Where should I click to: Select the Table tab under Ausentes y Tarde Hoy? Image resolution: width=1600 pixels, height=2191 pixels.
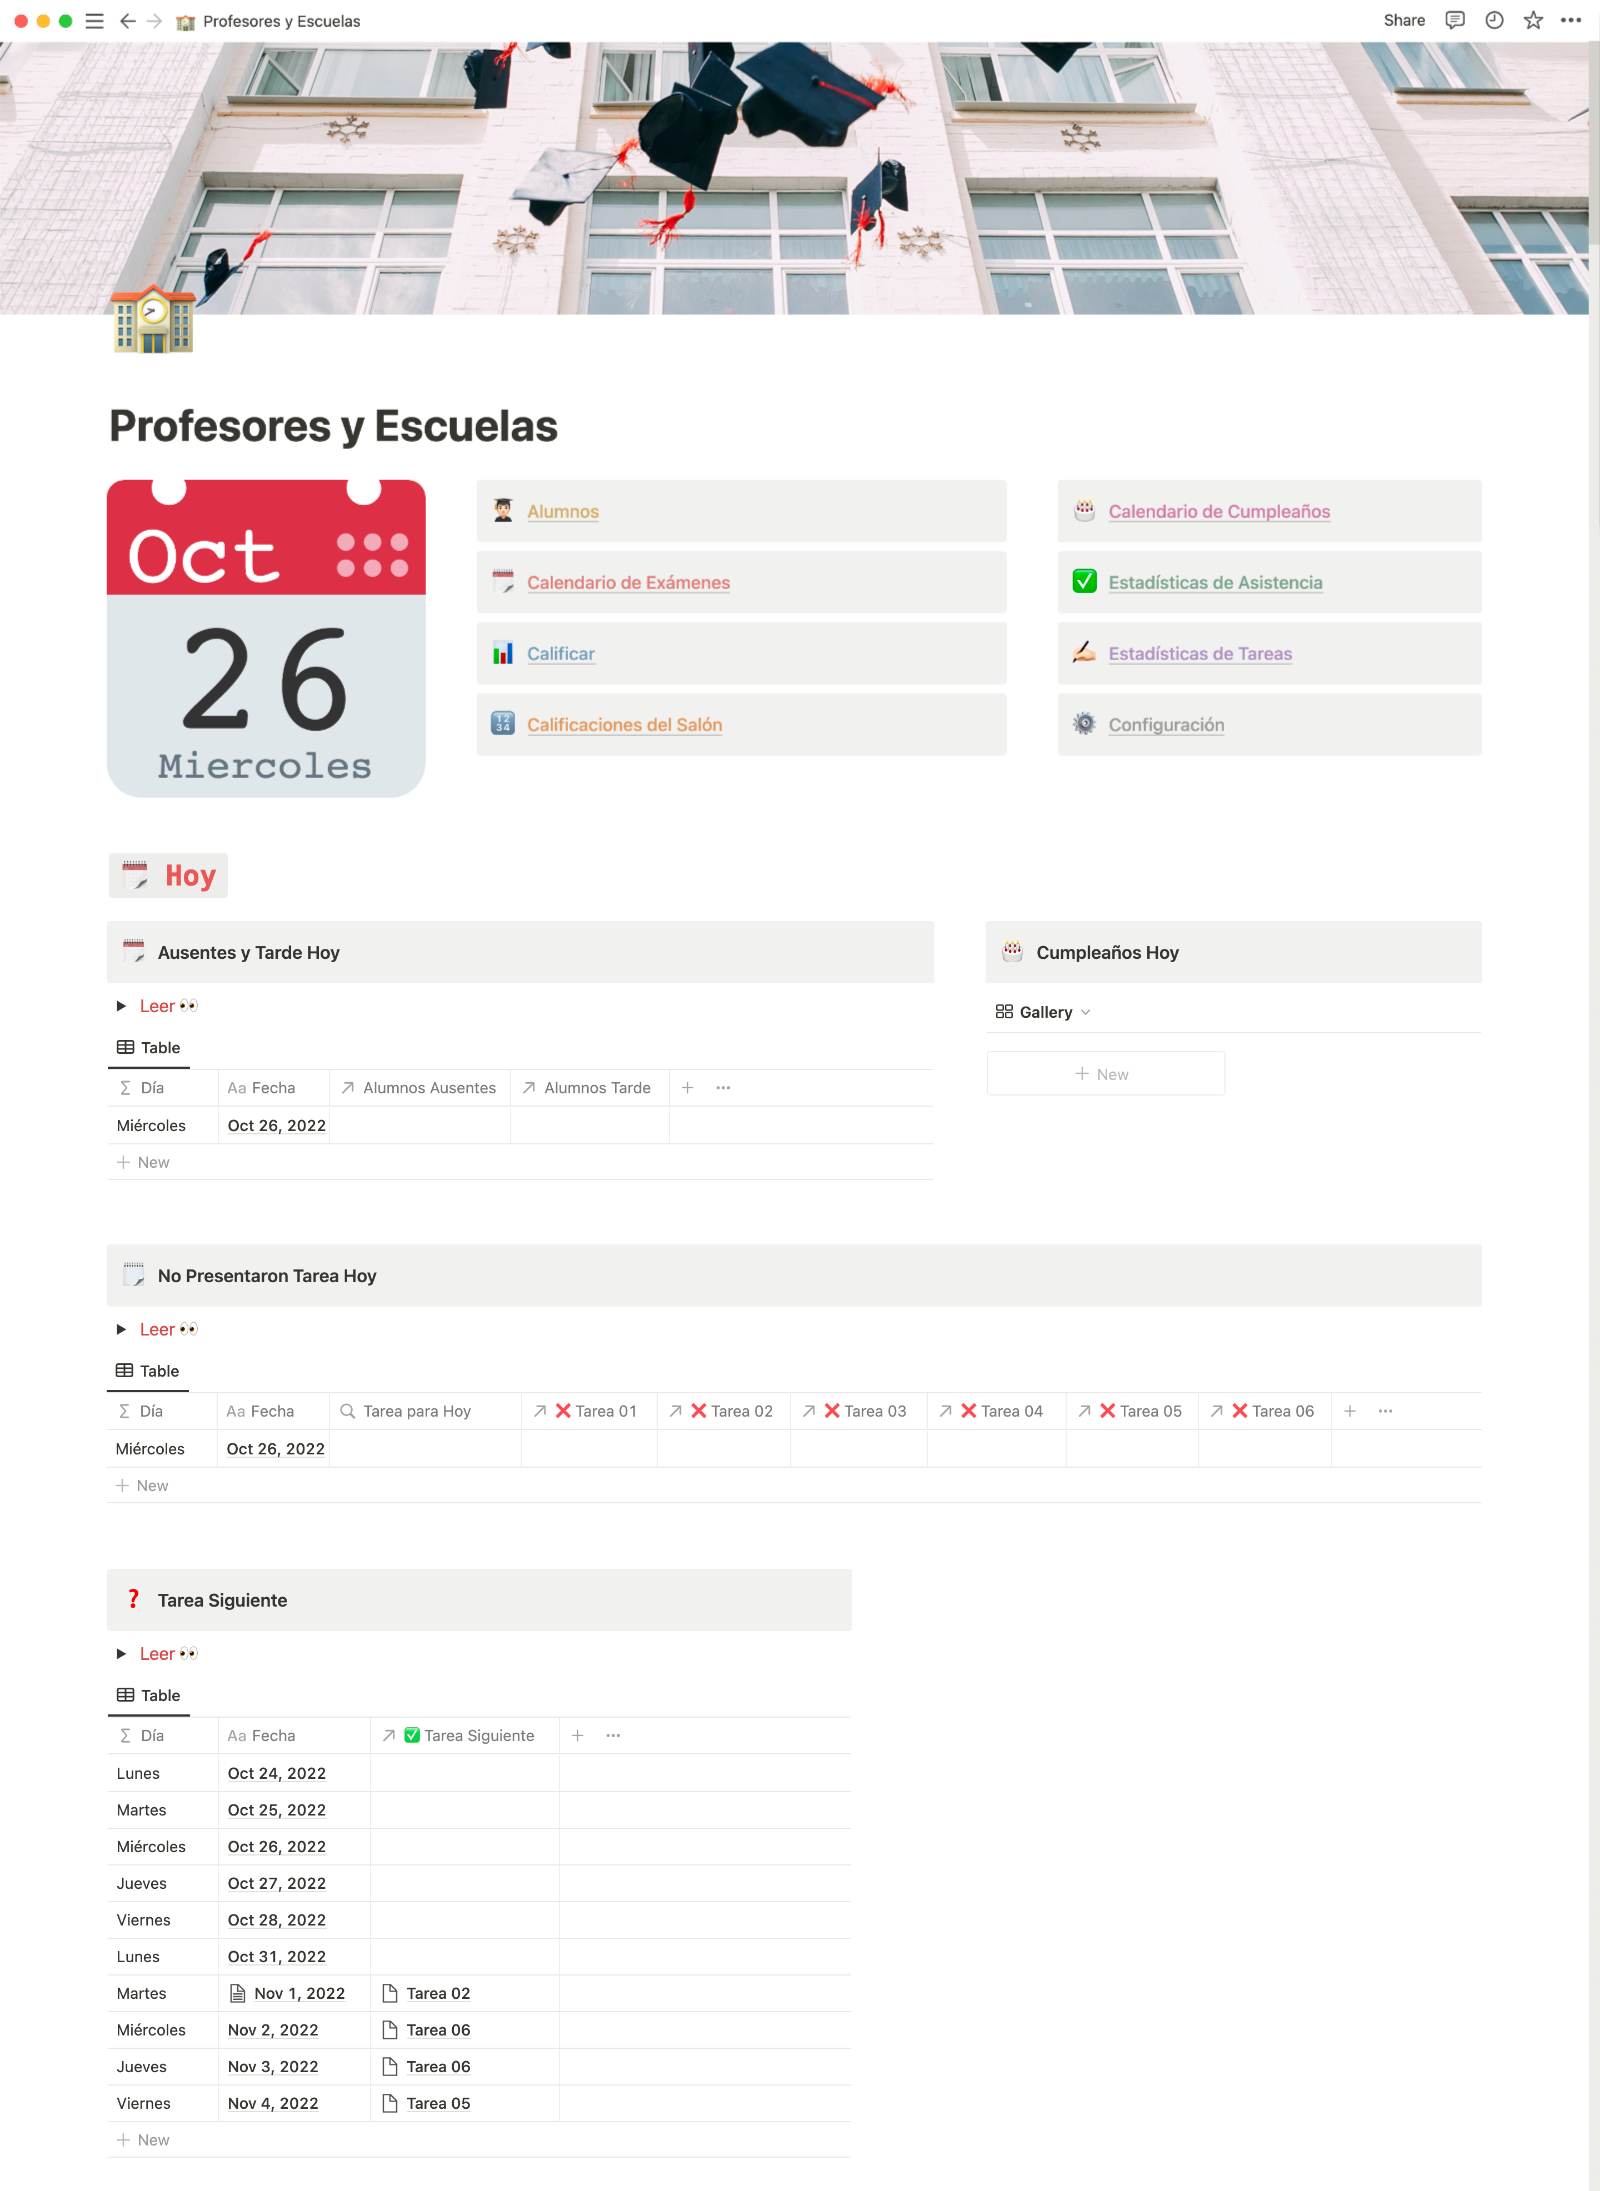(149, 1048)
